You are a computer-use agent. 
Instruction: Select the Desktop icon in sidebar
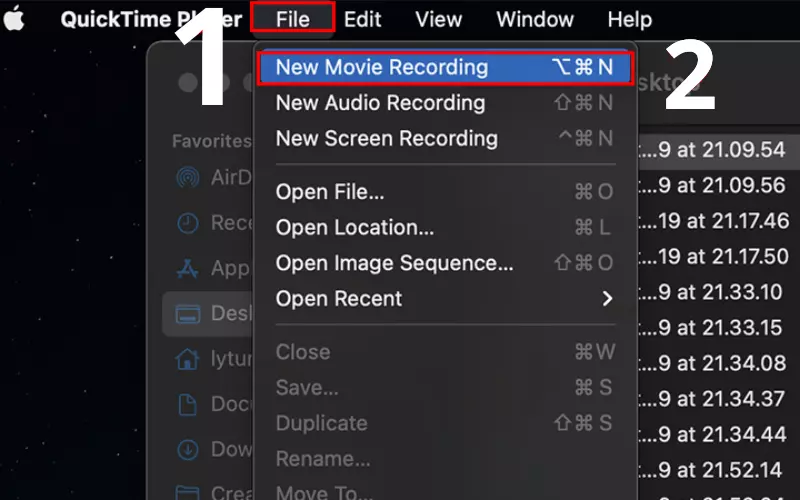click(x=188, y=313)
